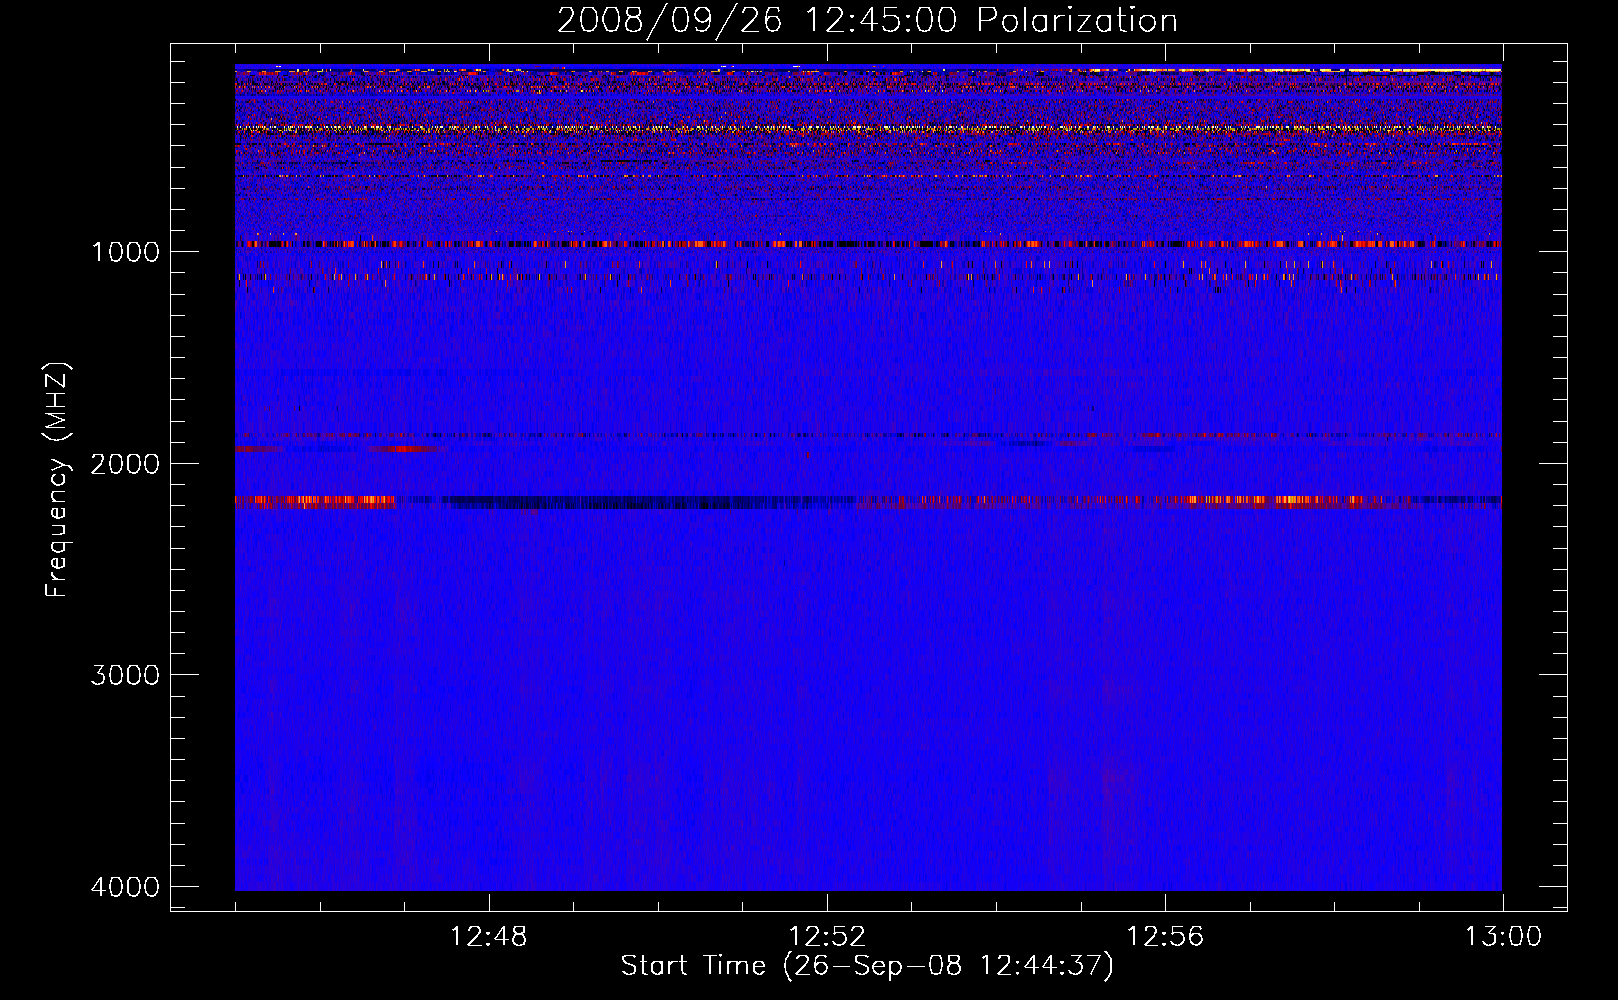Select the 2000 MHz frequency tick label
This screenshot has width=1618, height=1000.
[125, 463]
